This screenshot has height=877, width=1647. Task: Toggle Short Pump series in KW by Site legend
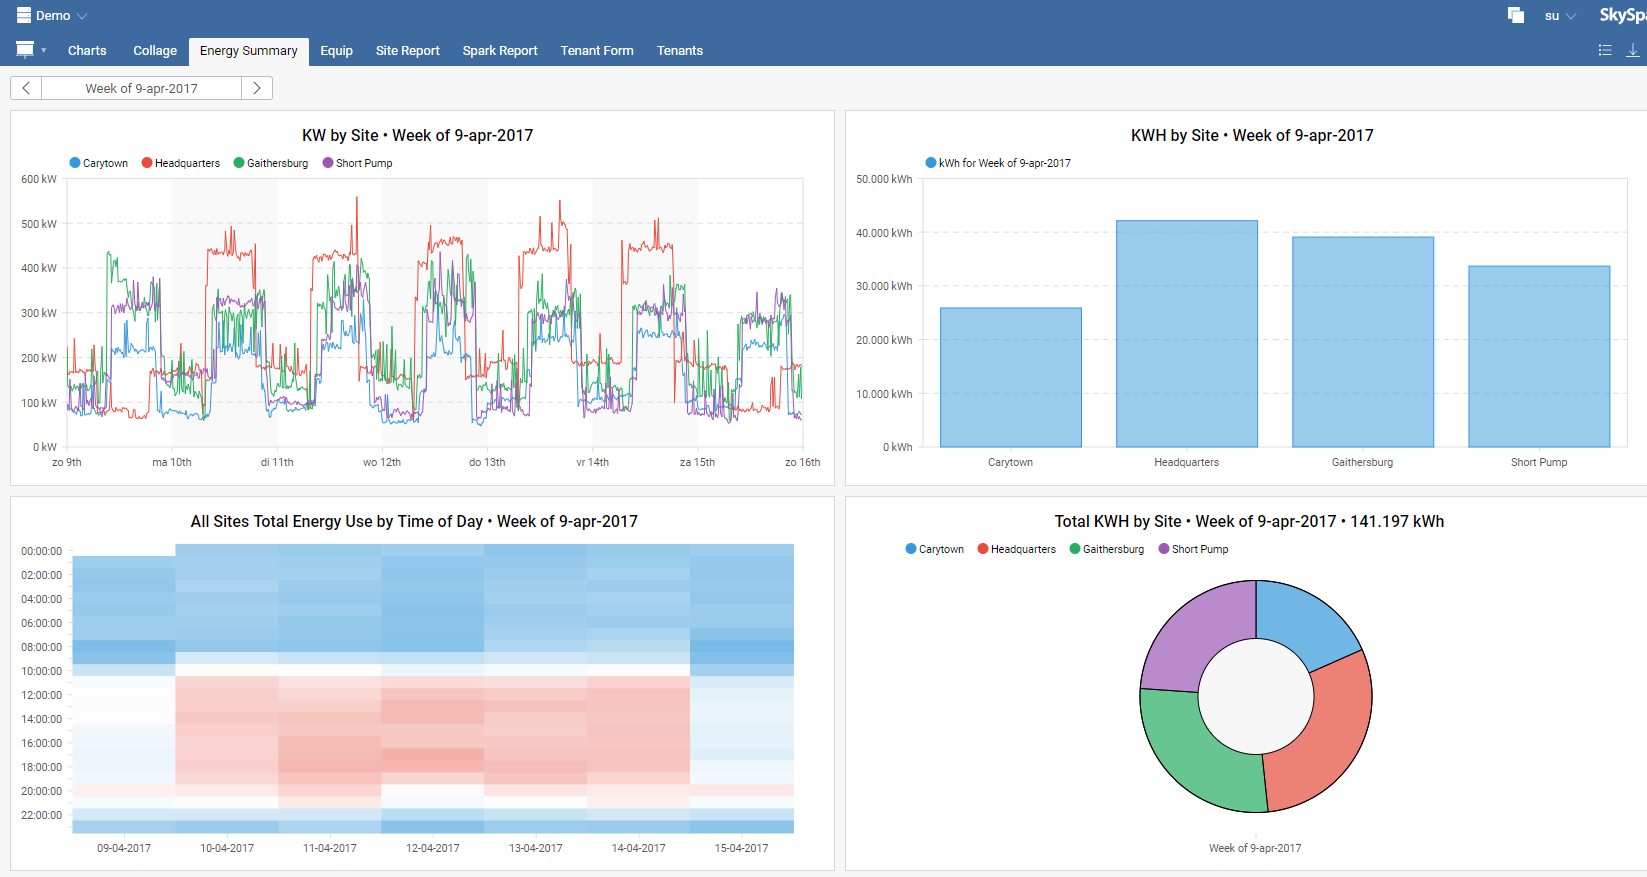click(358, 163)
